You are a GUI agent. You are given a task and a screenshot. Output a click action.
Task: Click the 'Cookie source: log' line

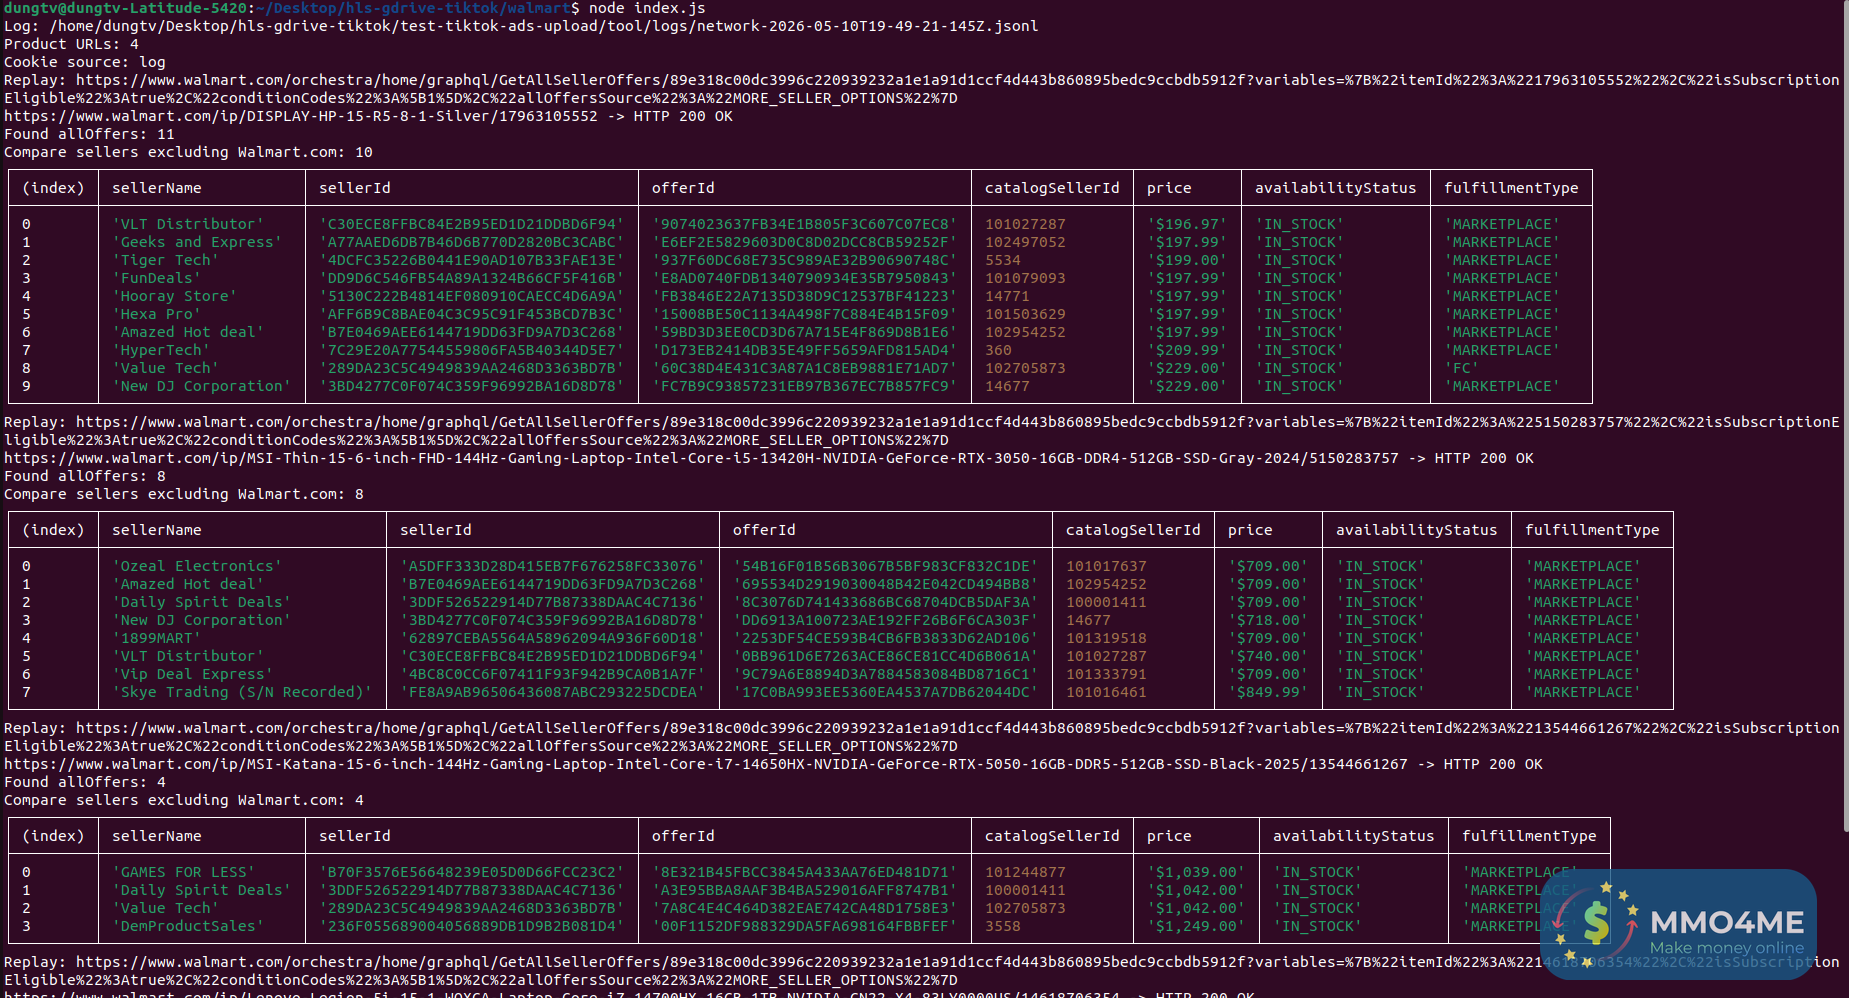coord(85,62)
